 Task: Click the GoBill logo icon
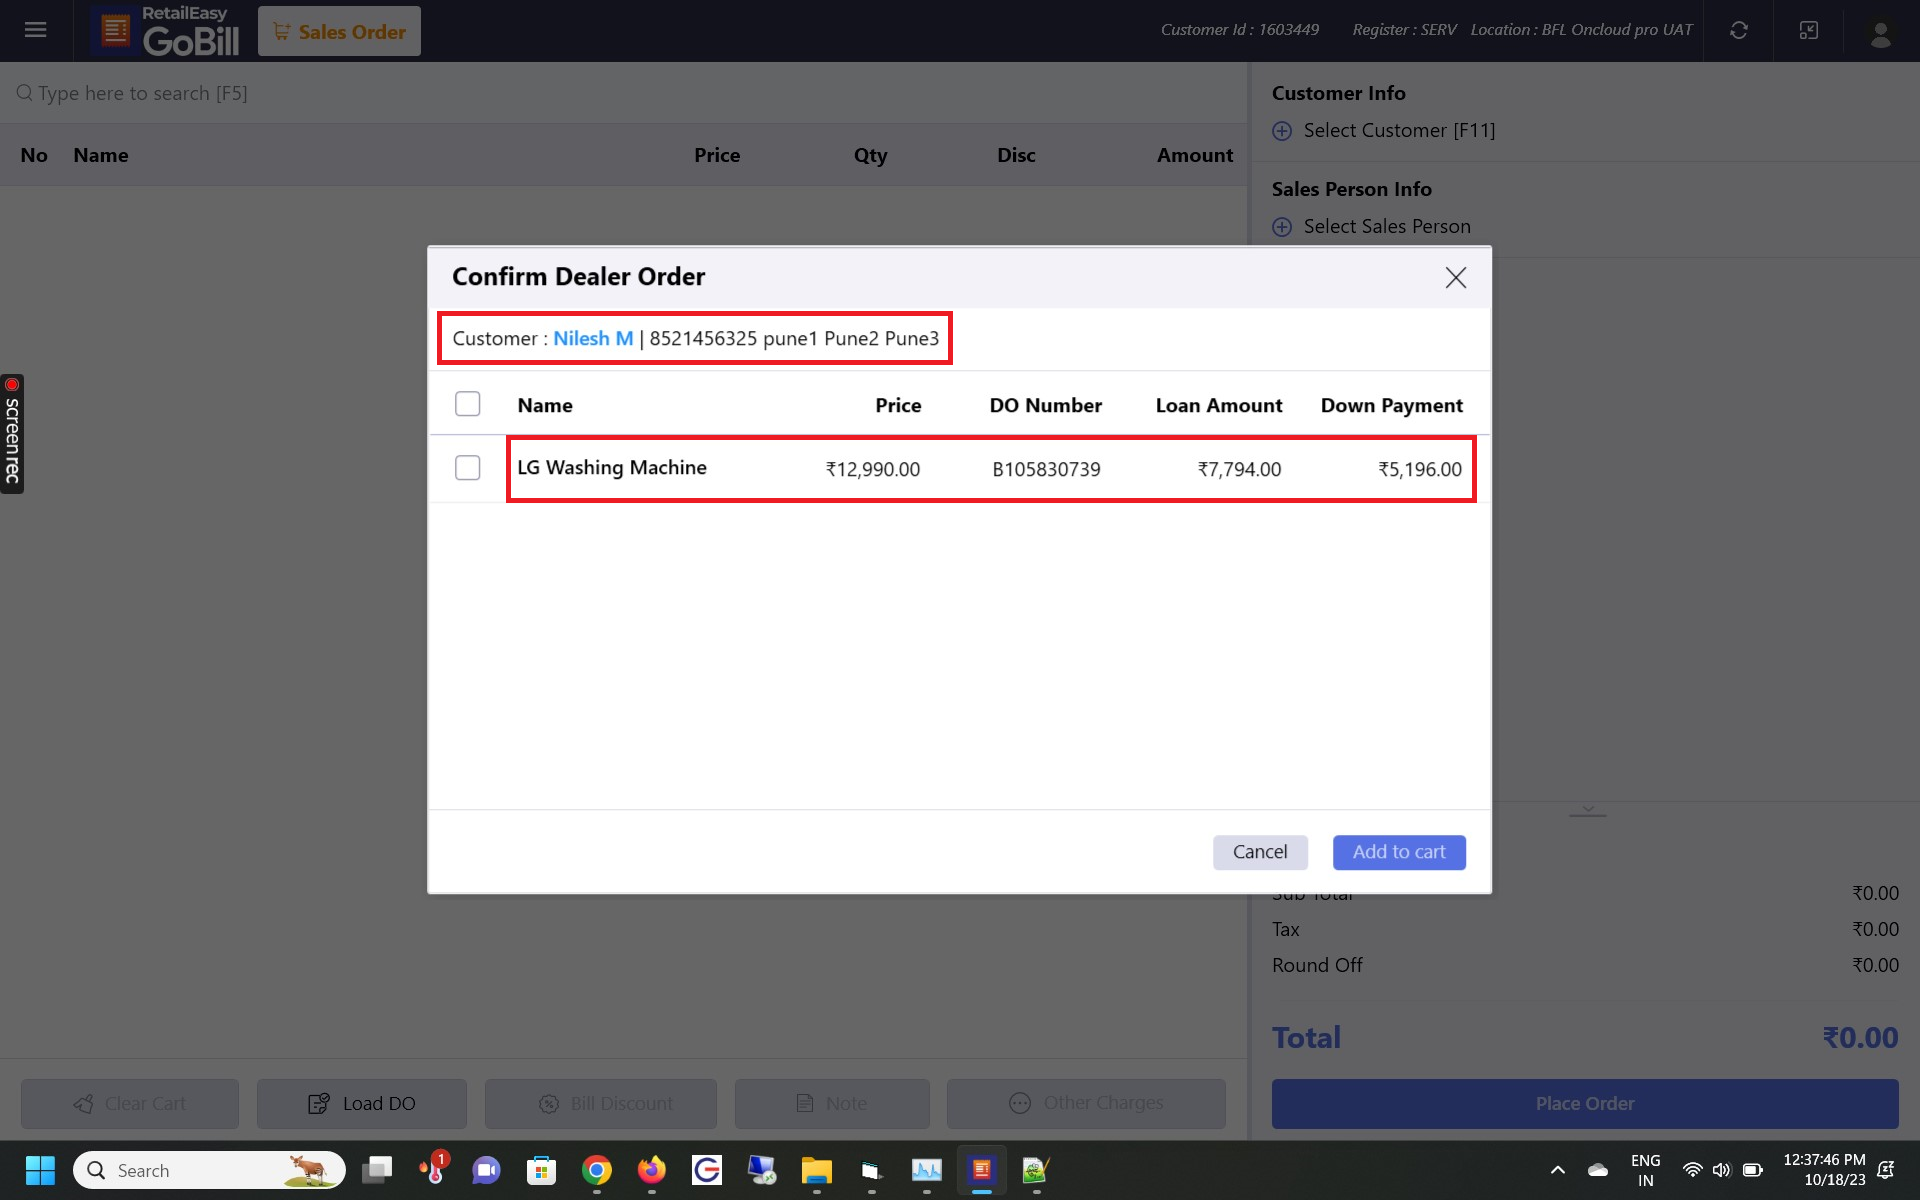(116, 31)
